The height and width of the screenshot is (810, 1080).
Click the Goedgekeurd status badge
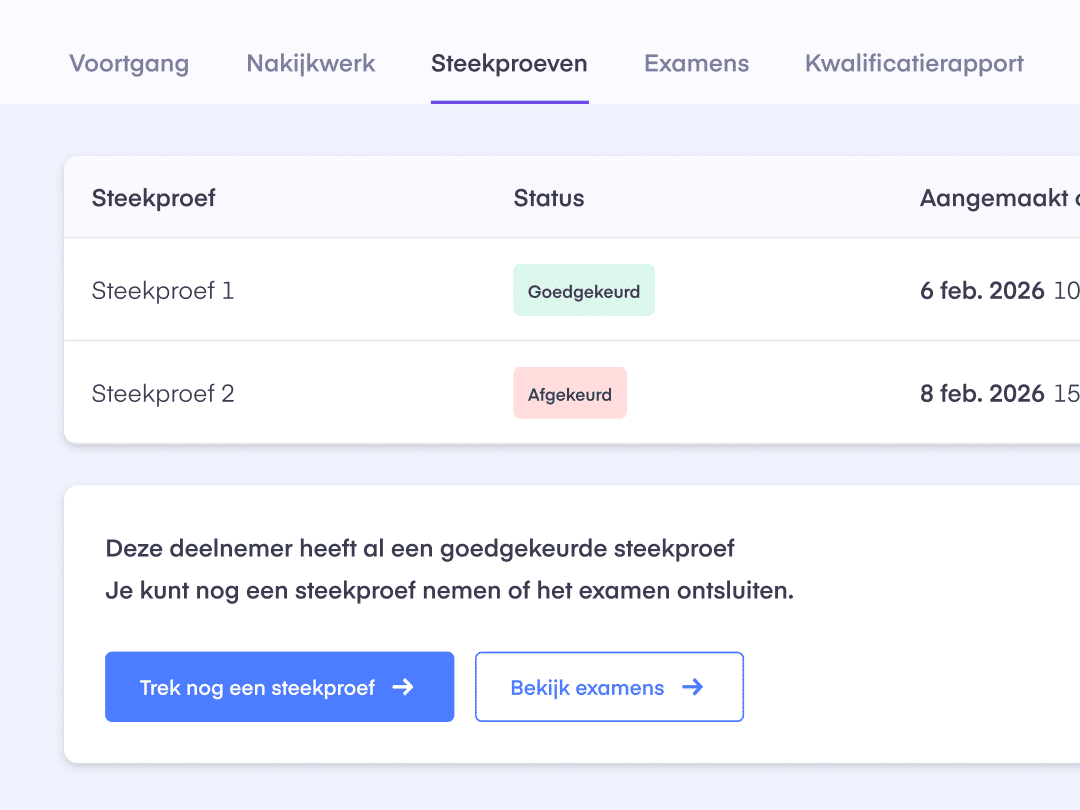click(583, 291)
